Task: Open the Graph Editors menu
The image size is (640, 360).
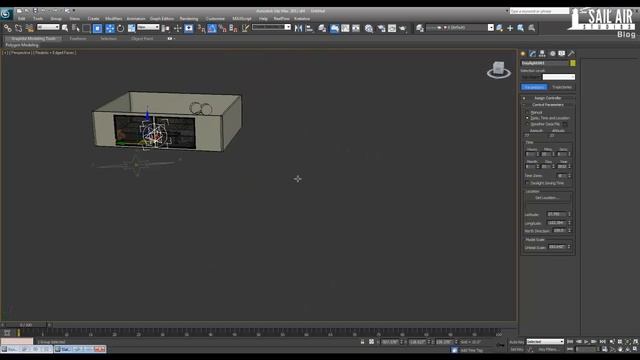Action: [x=162, y=19]
